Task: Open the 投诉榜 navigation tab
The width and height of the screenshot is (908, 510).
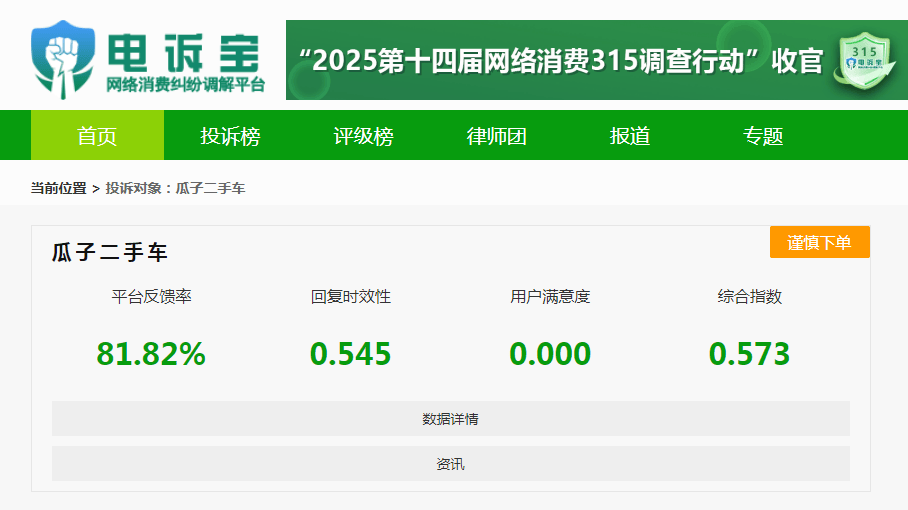Action: 230,136
